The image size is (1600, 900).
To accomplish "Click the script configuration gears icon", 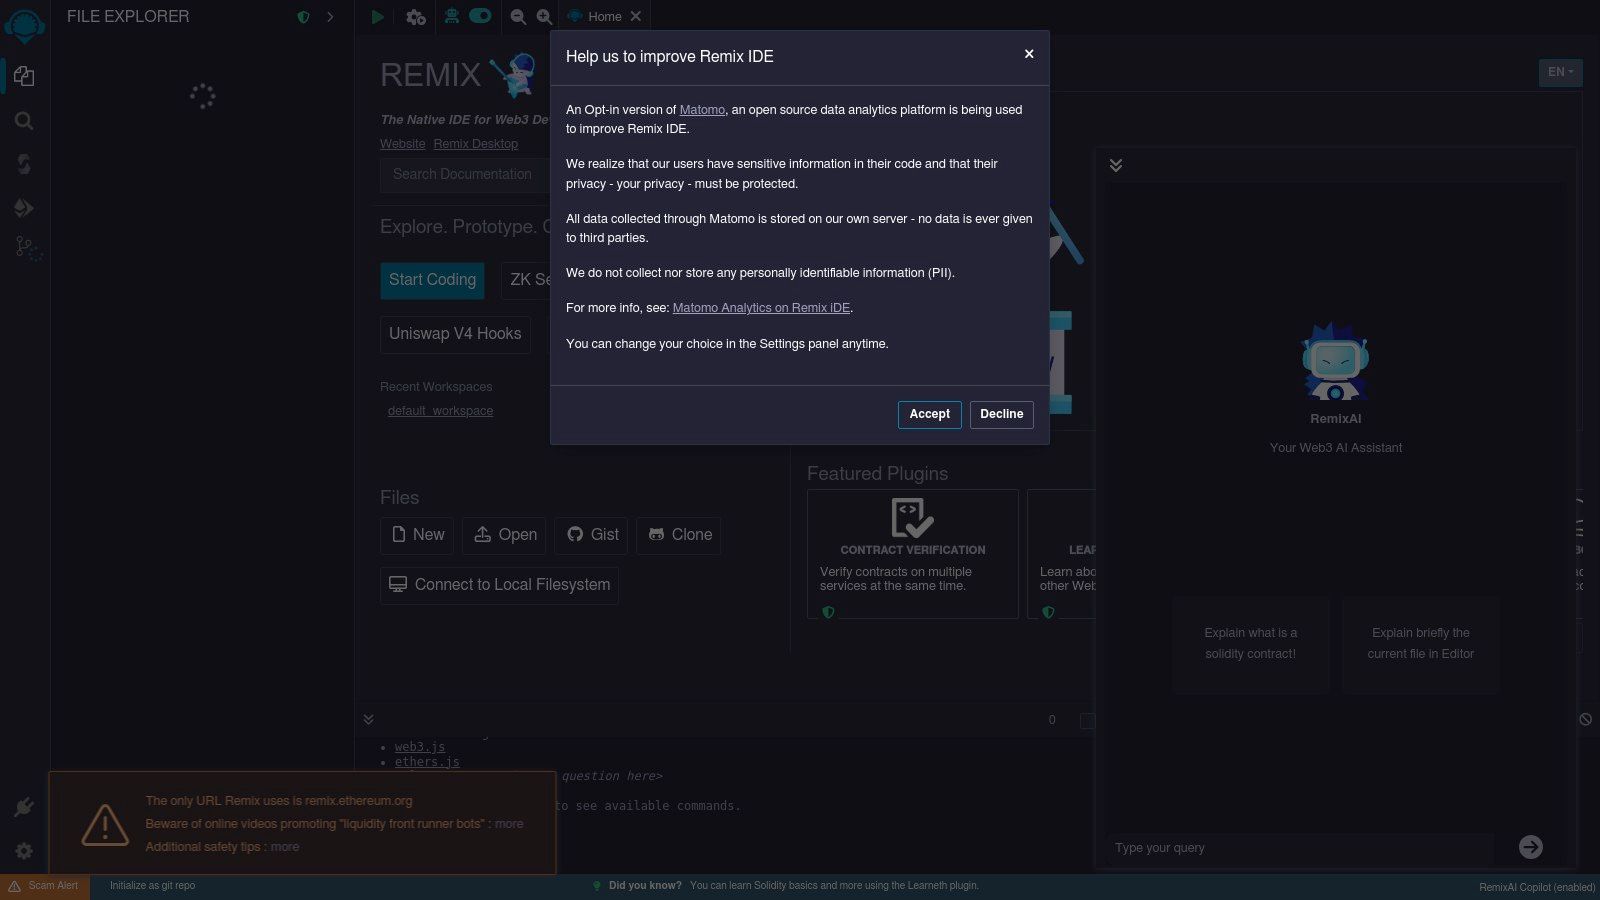I will (x=416, y=17).
